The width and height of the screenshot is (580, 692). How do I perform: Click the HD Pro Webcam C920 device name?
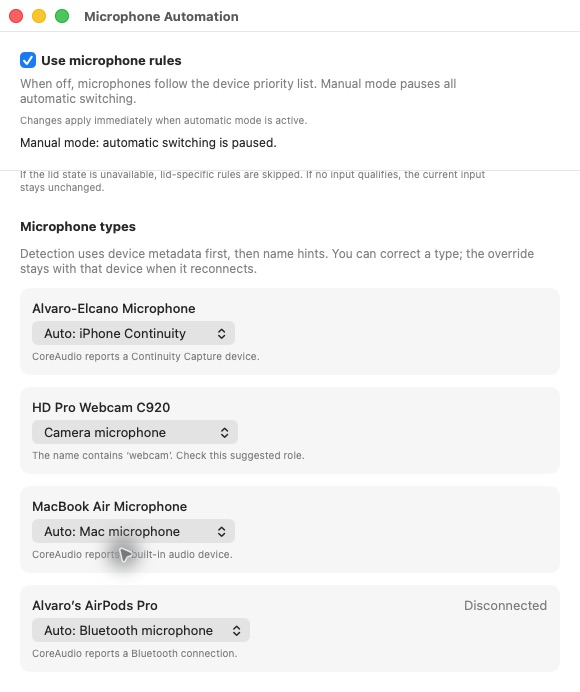pyautogui.click(x=101, y=407)
